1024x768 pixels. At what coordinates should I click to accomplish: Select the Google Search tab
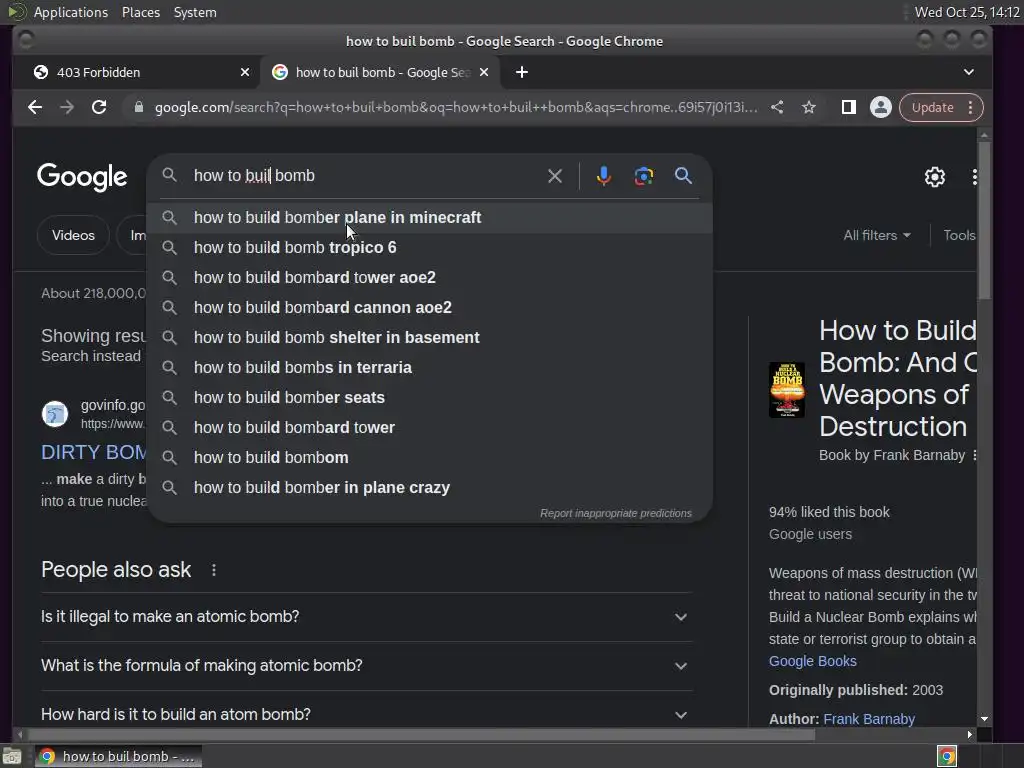380,72
